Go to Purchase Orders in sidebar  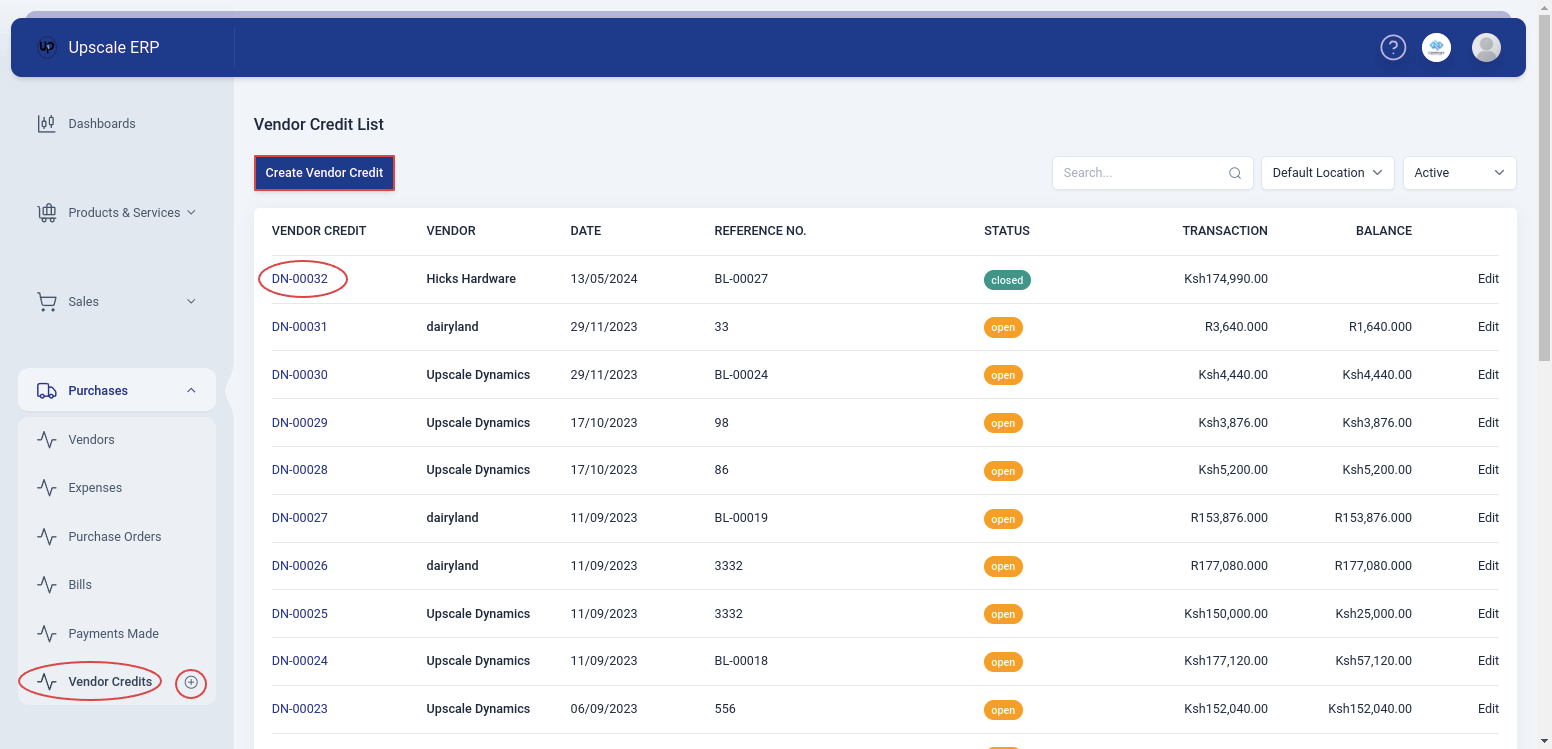click(x=114, y=537)
